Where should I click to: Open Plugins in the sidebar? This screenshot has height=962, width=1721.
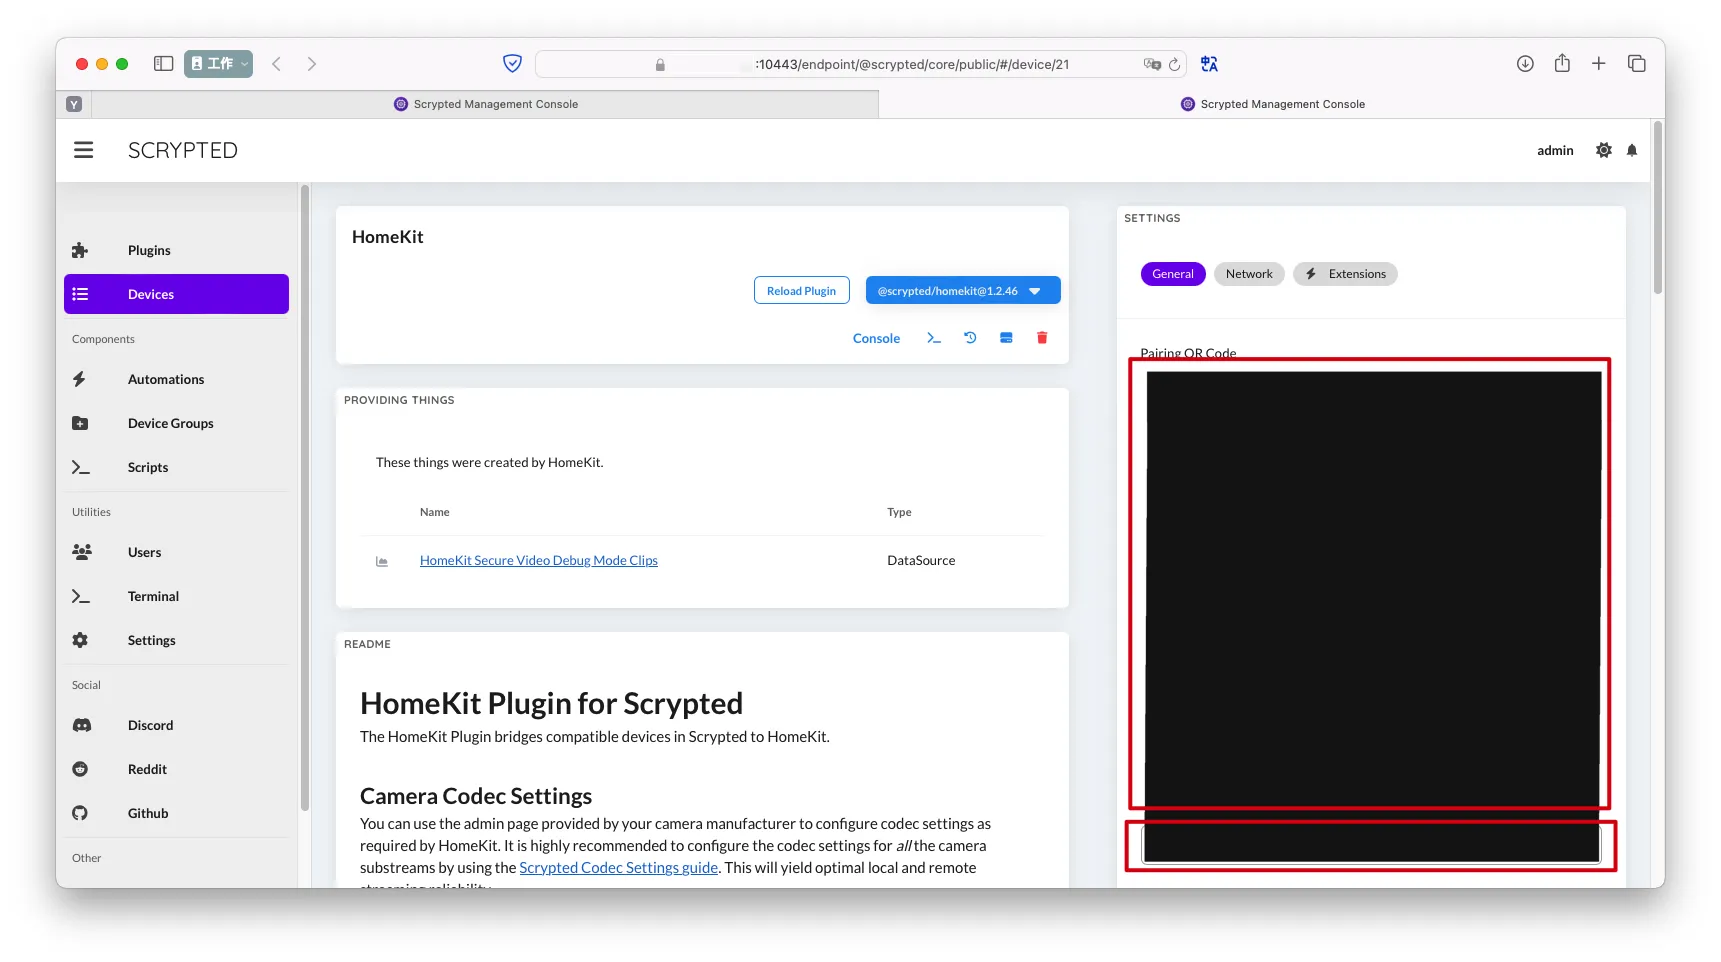176,250
